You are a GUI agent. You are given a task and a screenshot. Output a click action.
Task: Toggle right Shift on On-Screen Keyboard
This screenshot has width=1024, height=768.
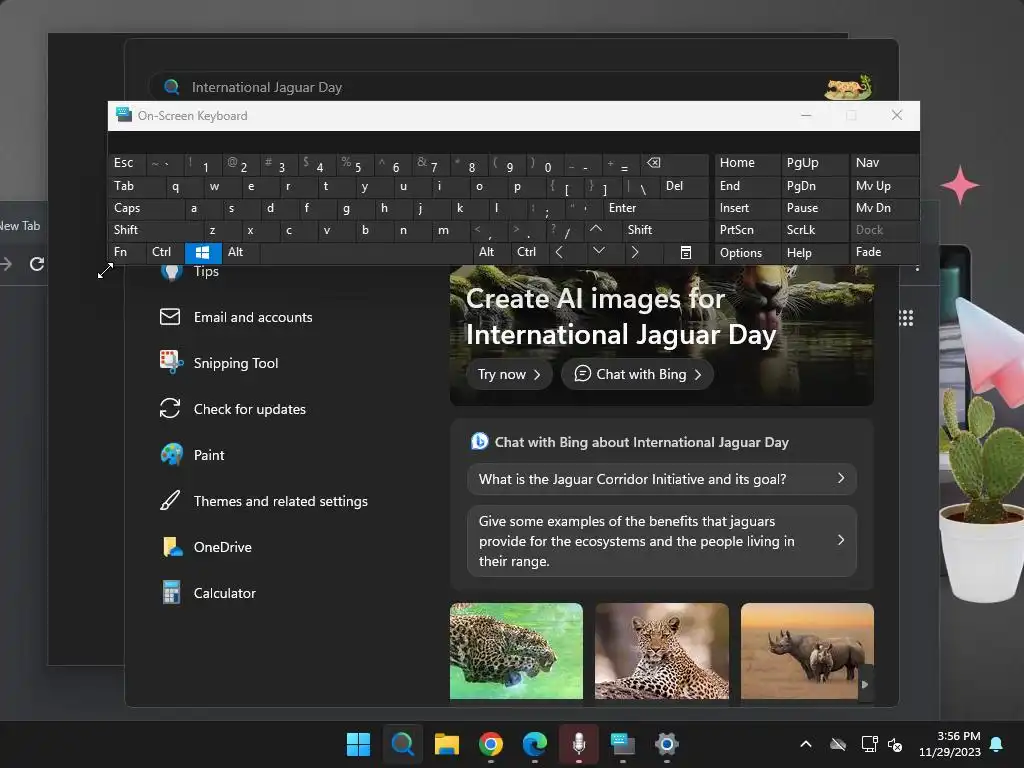pos(665,230)
